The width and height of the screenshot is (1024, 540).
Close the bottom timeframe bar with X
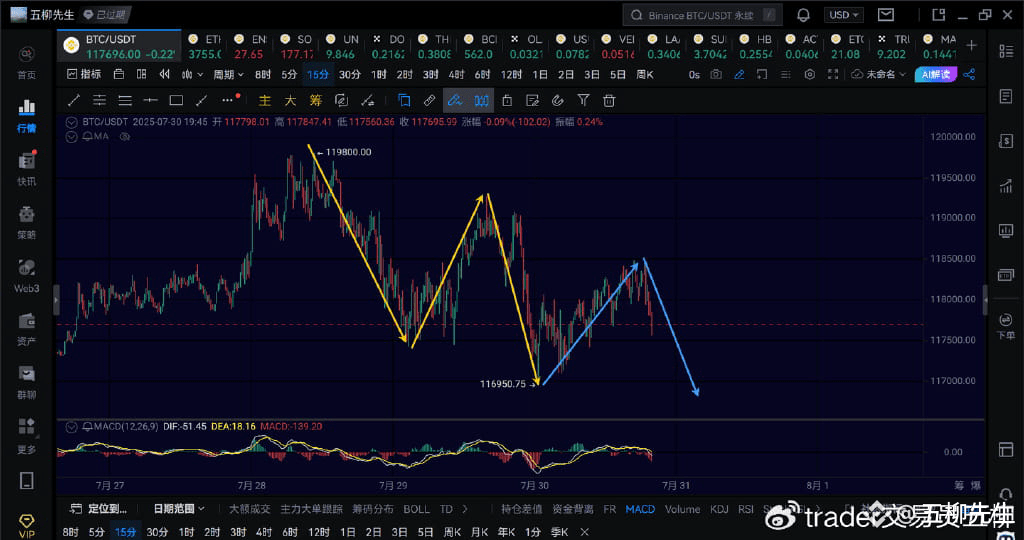(x=584, y=532)
